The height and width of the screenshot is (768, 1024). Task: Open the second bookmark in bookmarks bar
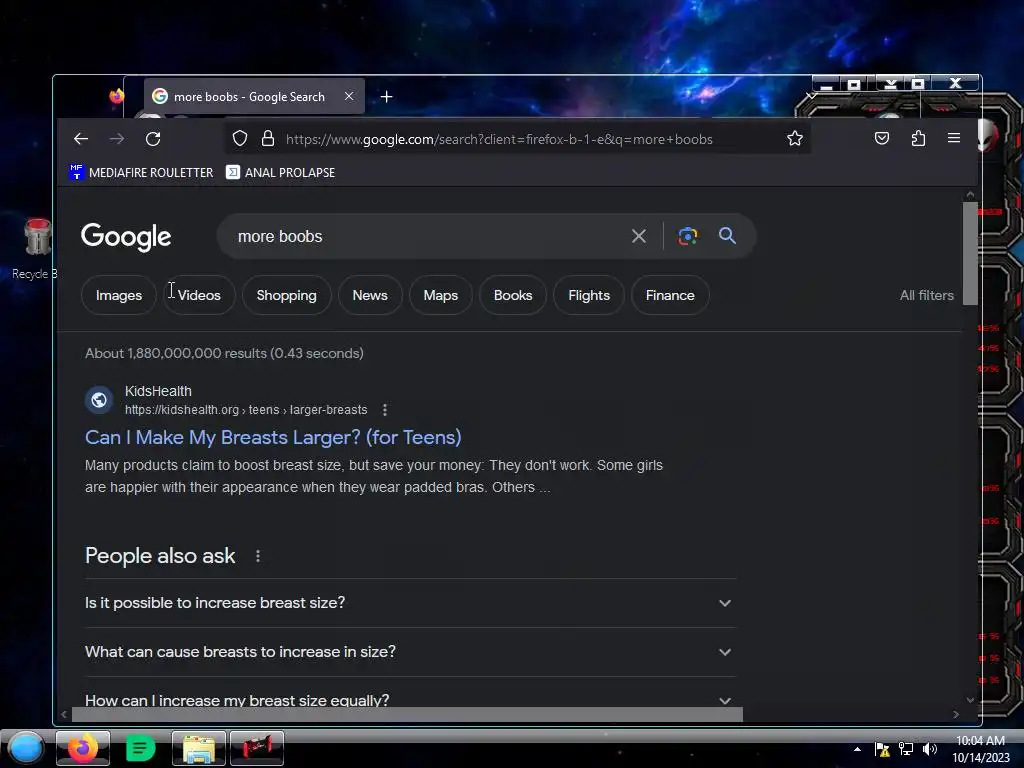(x=281, y=172)
